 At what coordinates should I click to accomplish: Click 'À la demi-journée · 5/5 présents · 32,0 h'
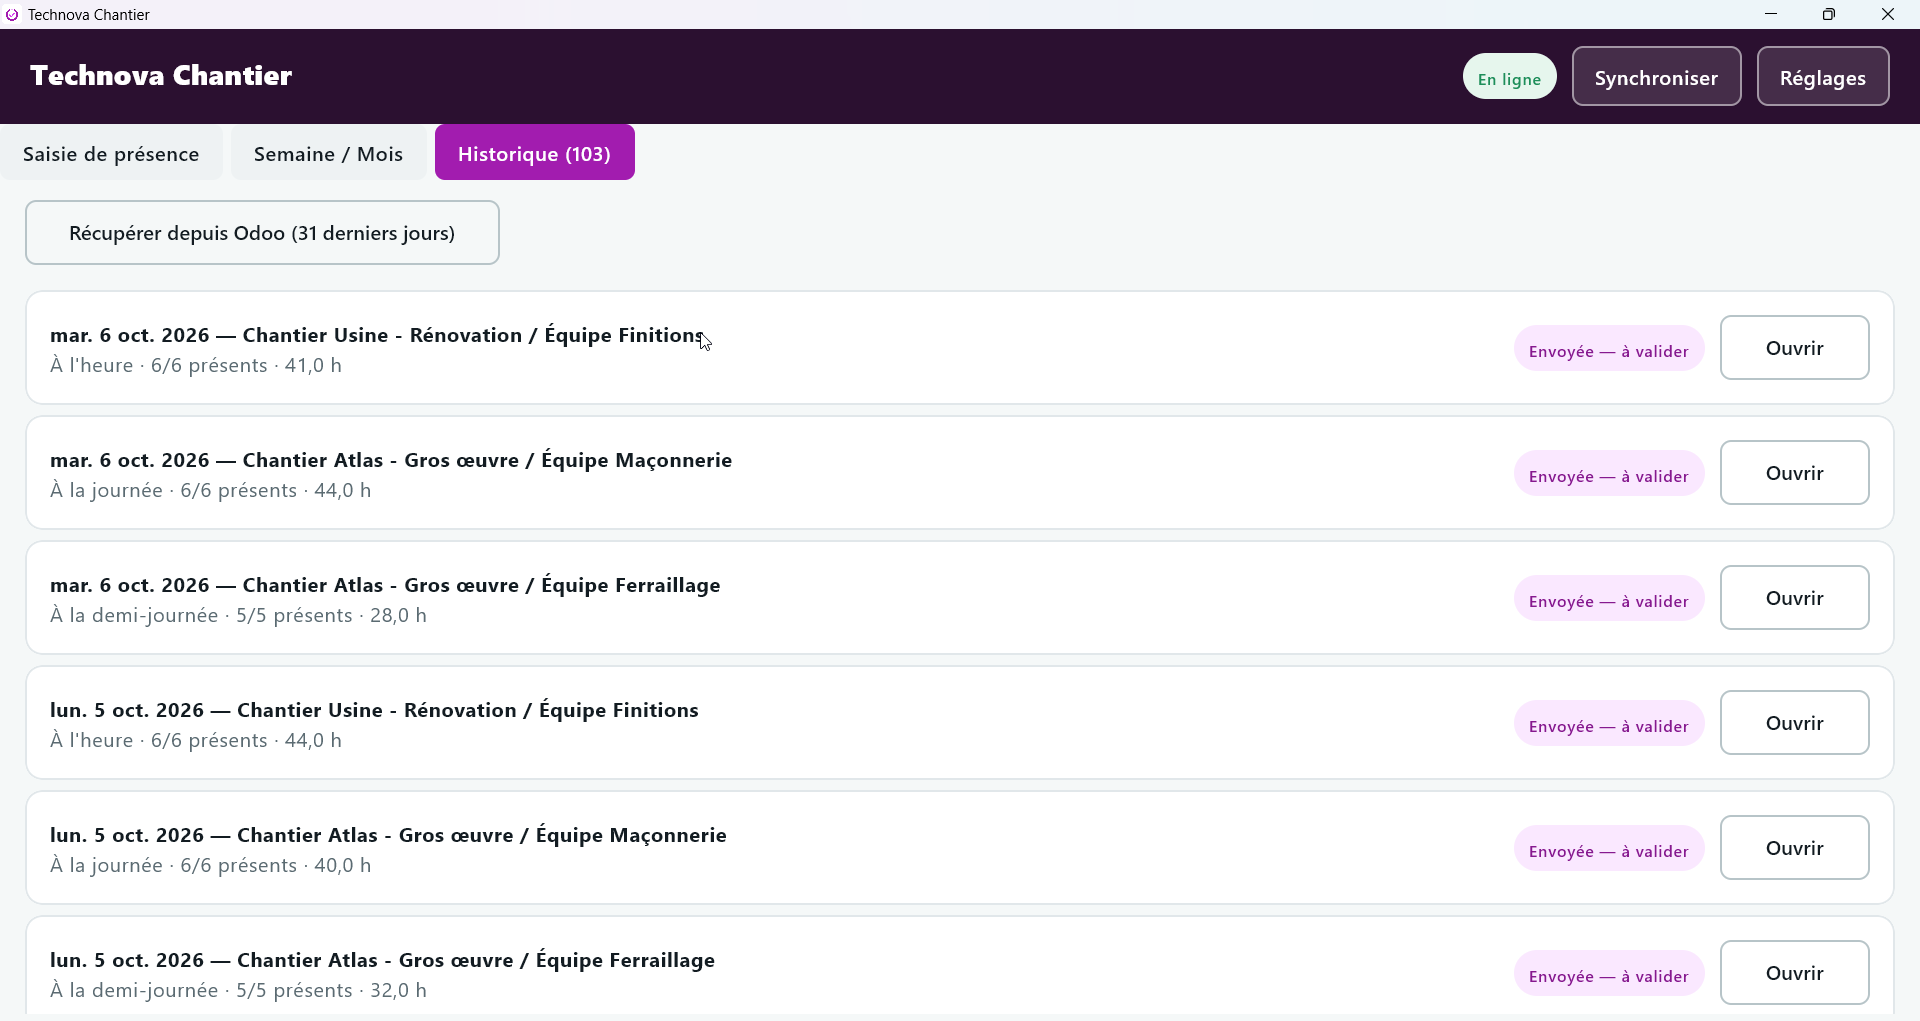click(x=238, y=990)
